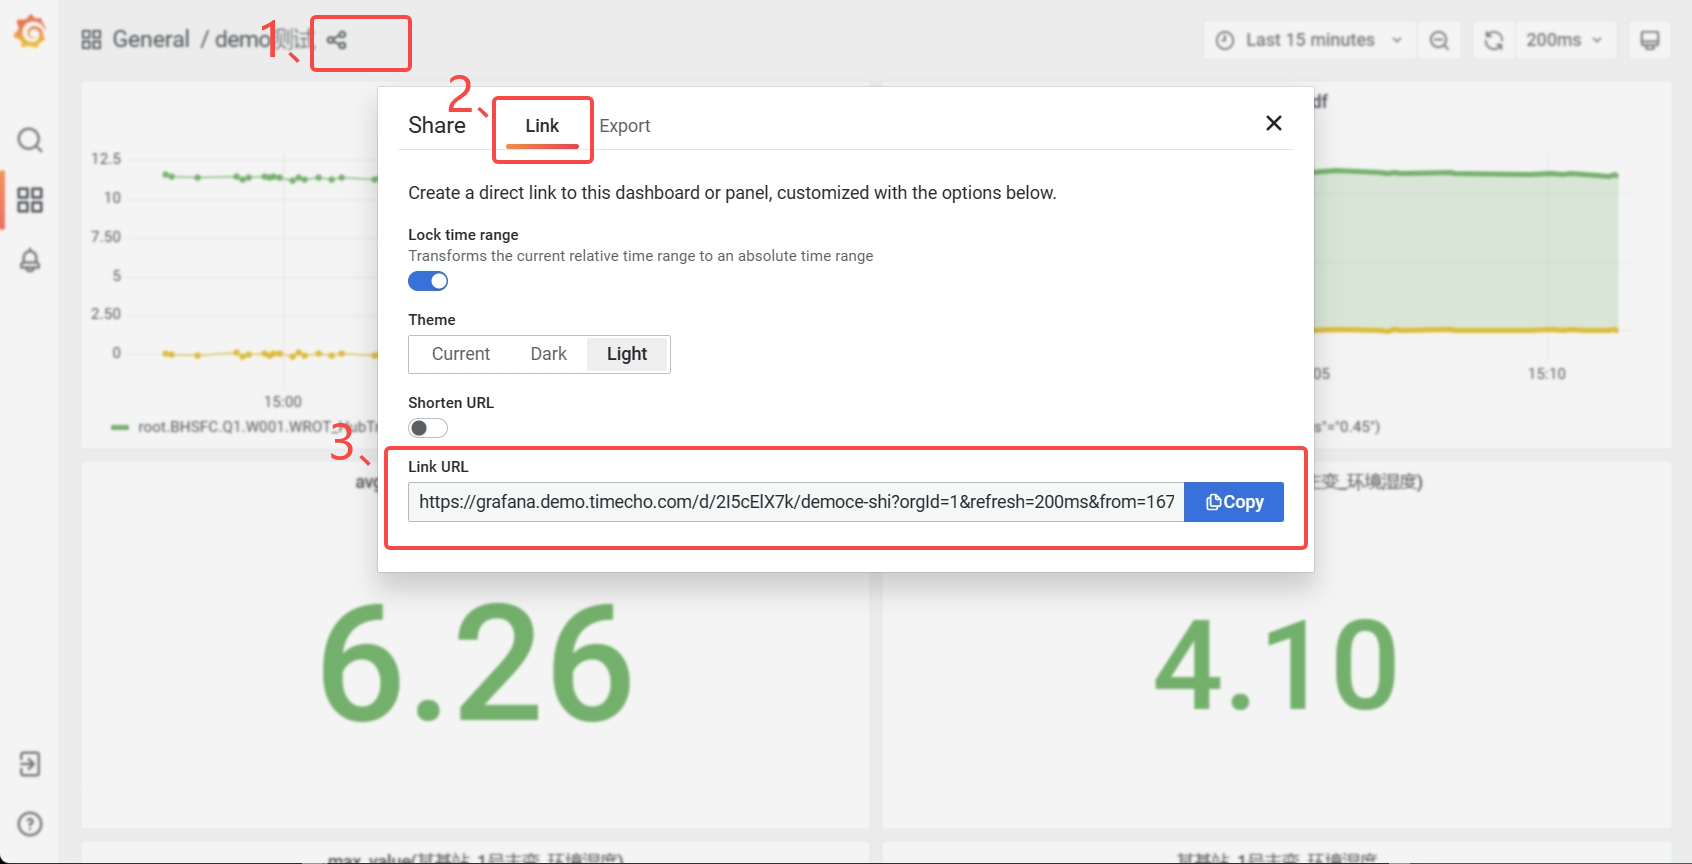Image resolution: width=1692 pixels, height=864 pixels.
Task: Select the Link tab
Action: (x=542, y=126)
